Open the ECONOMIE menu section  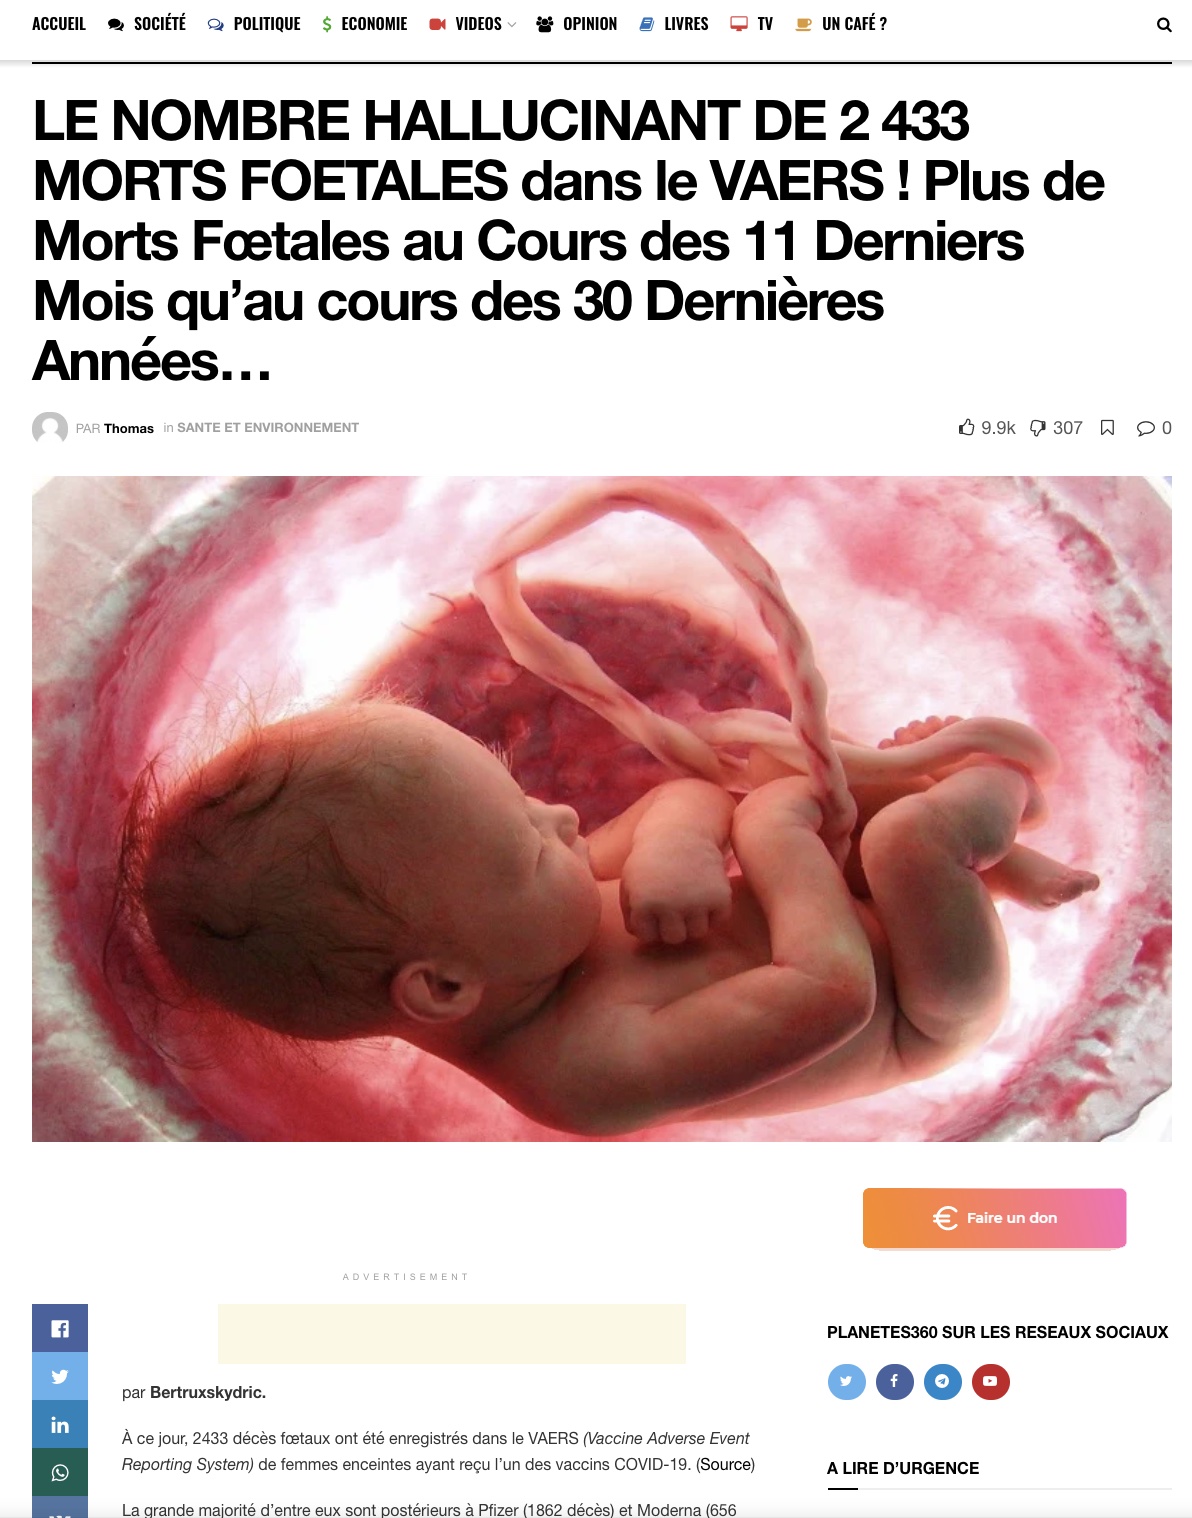[365, 24]
